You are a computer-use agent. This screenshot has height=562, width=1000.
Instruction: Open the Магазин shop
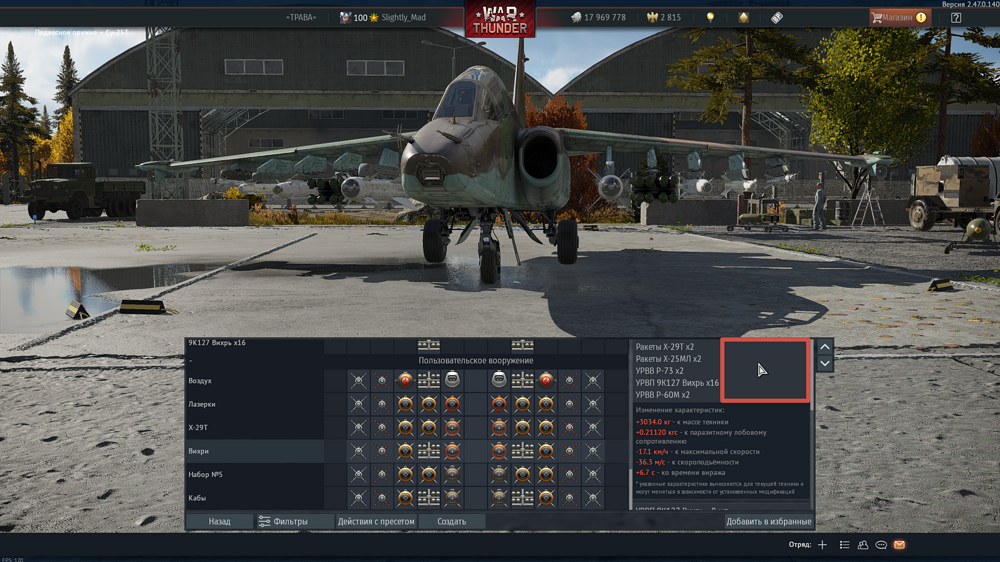pos(898,17)
